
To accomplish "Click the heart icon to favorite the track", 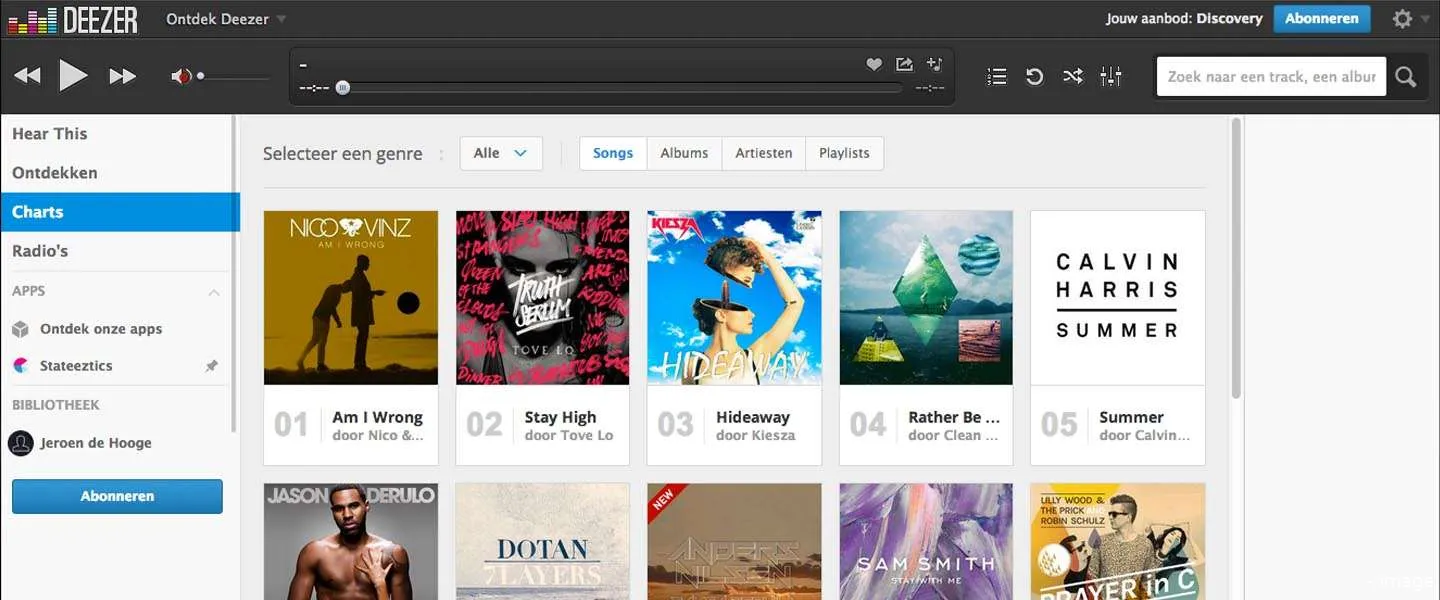I will 874,63.
